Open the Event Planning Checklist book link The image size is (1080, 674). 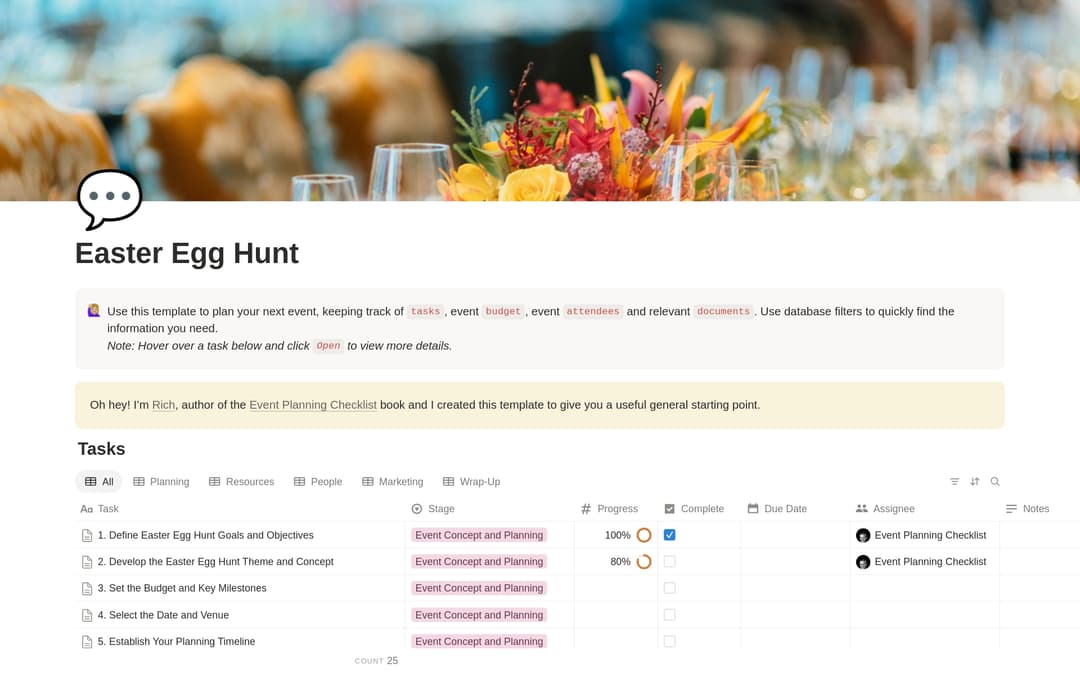[313, 405]
